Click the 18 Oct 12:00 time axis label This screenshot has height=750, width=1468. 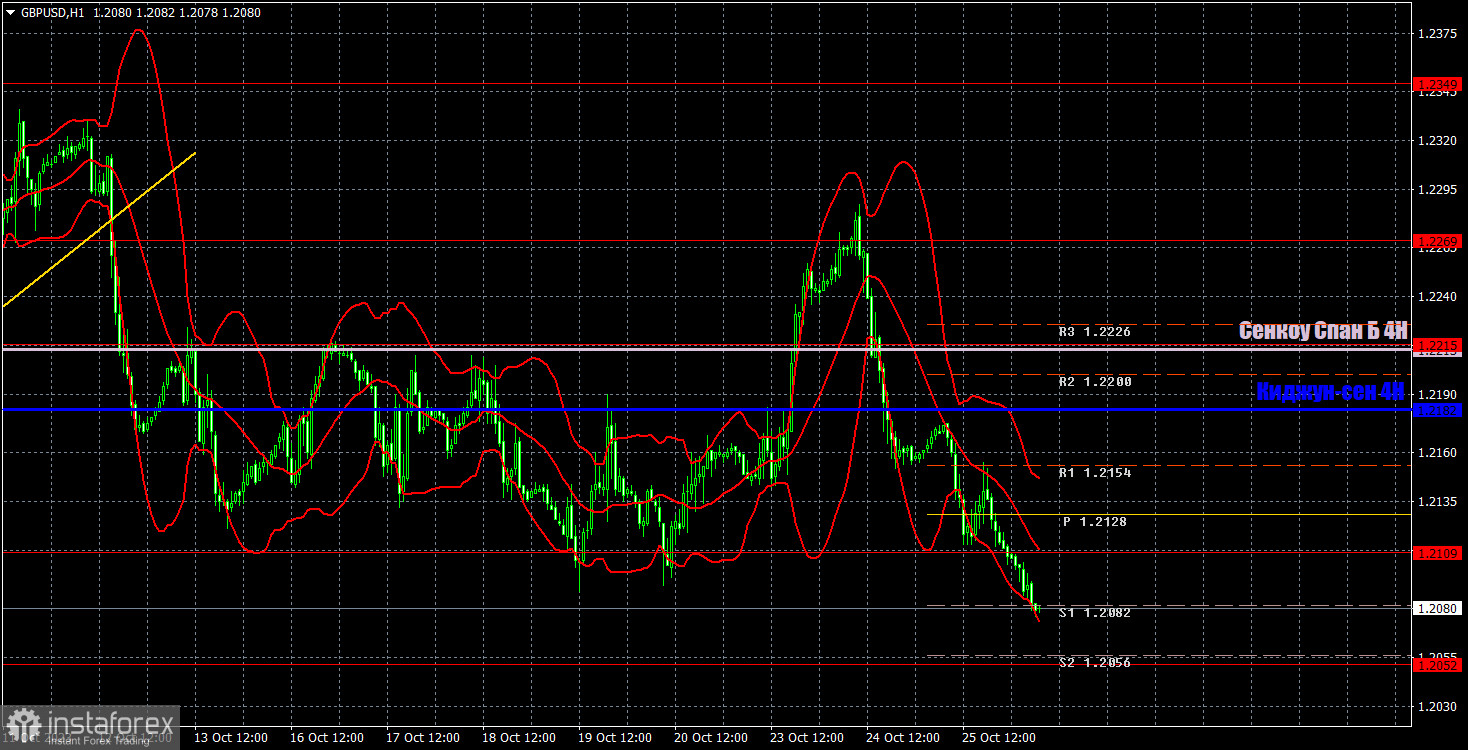[x=519, y=738]
